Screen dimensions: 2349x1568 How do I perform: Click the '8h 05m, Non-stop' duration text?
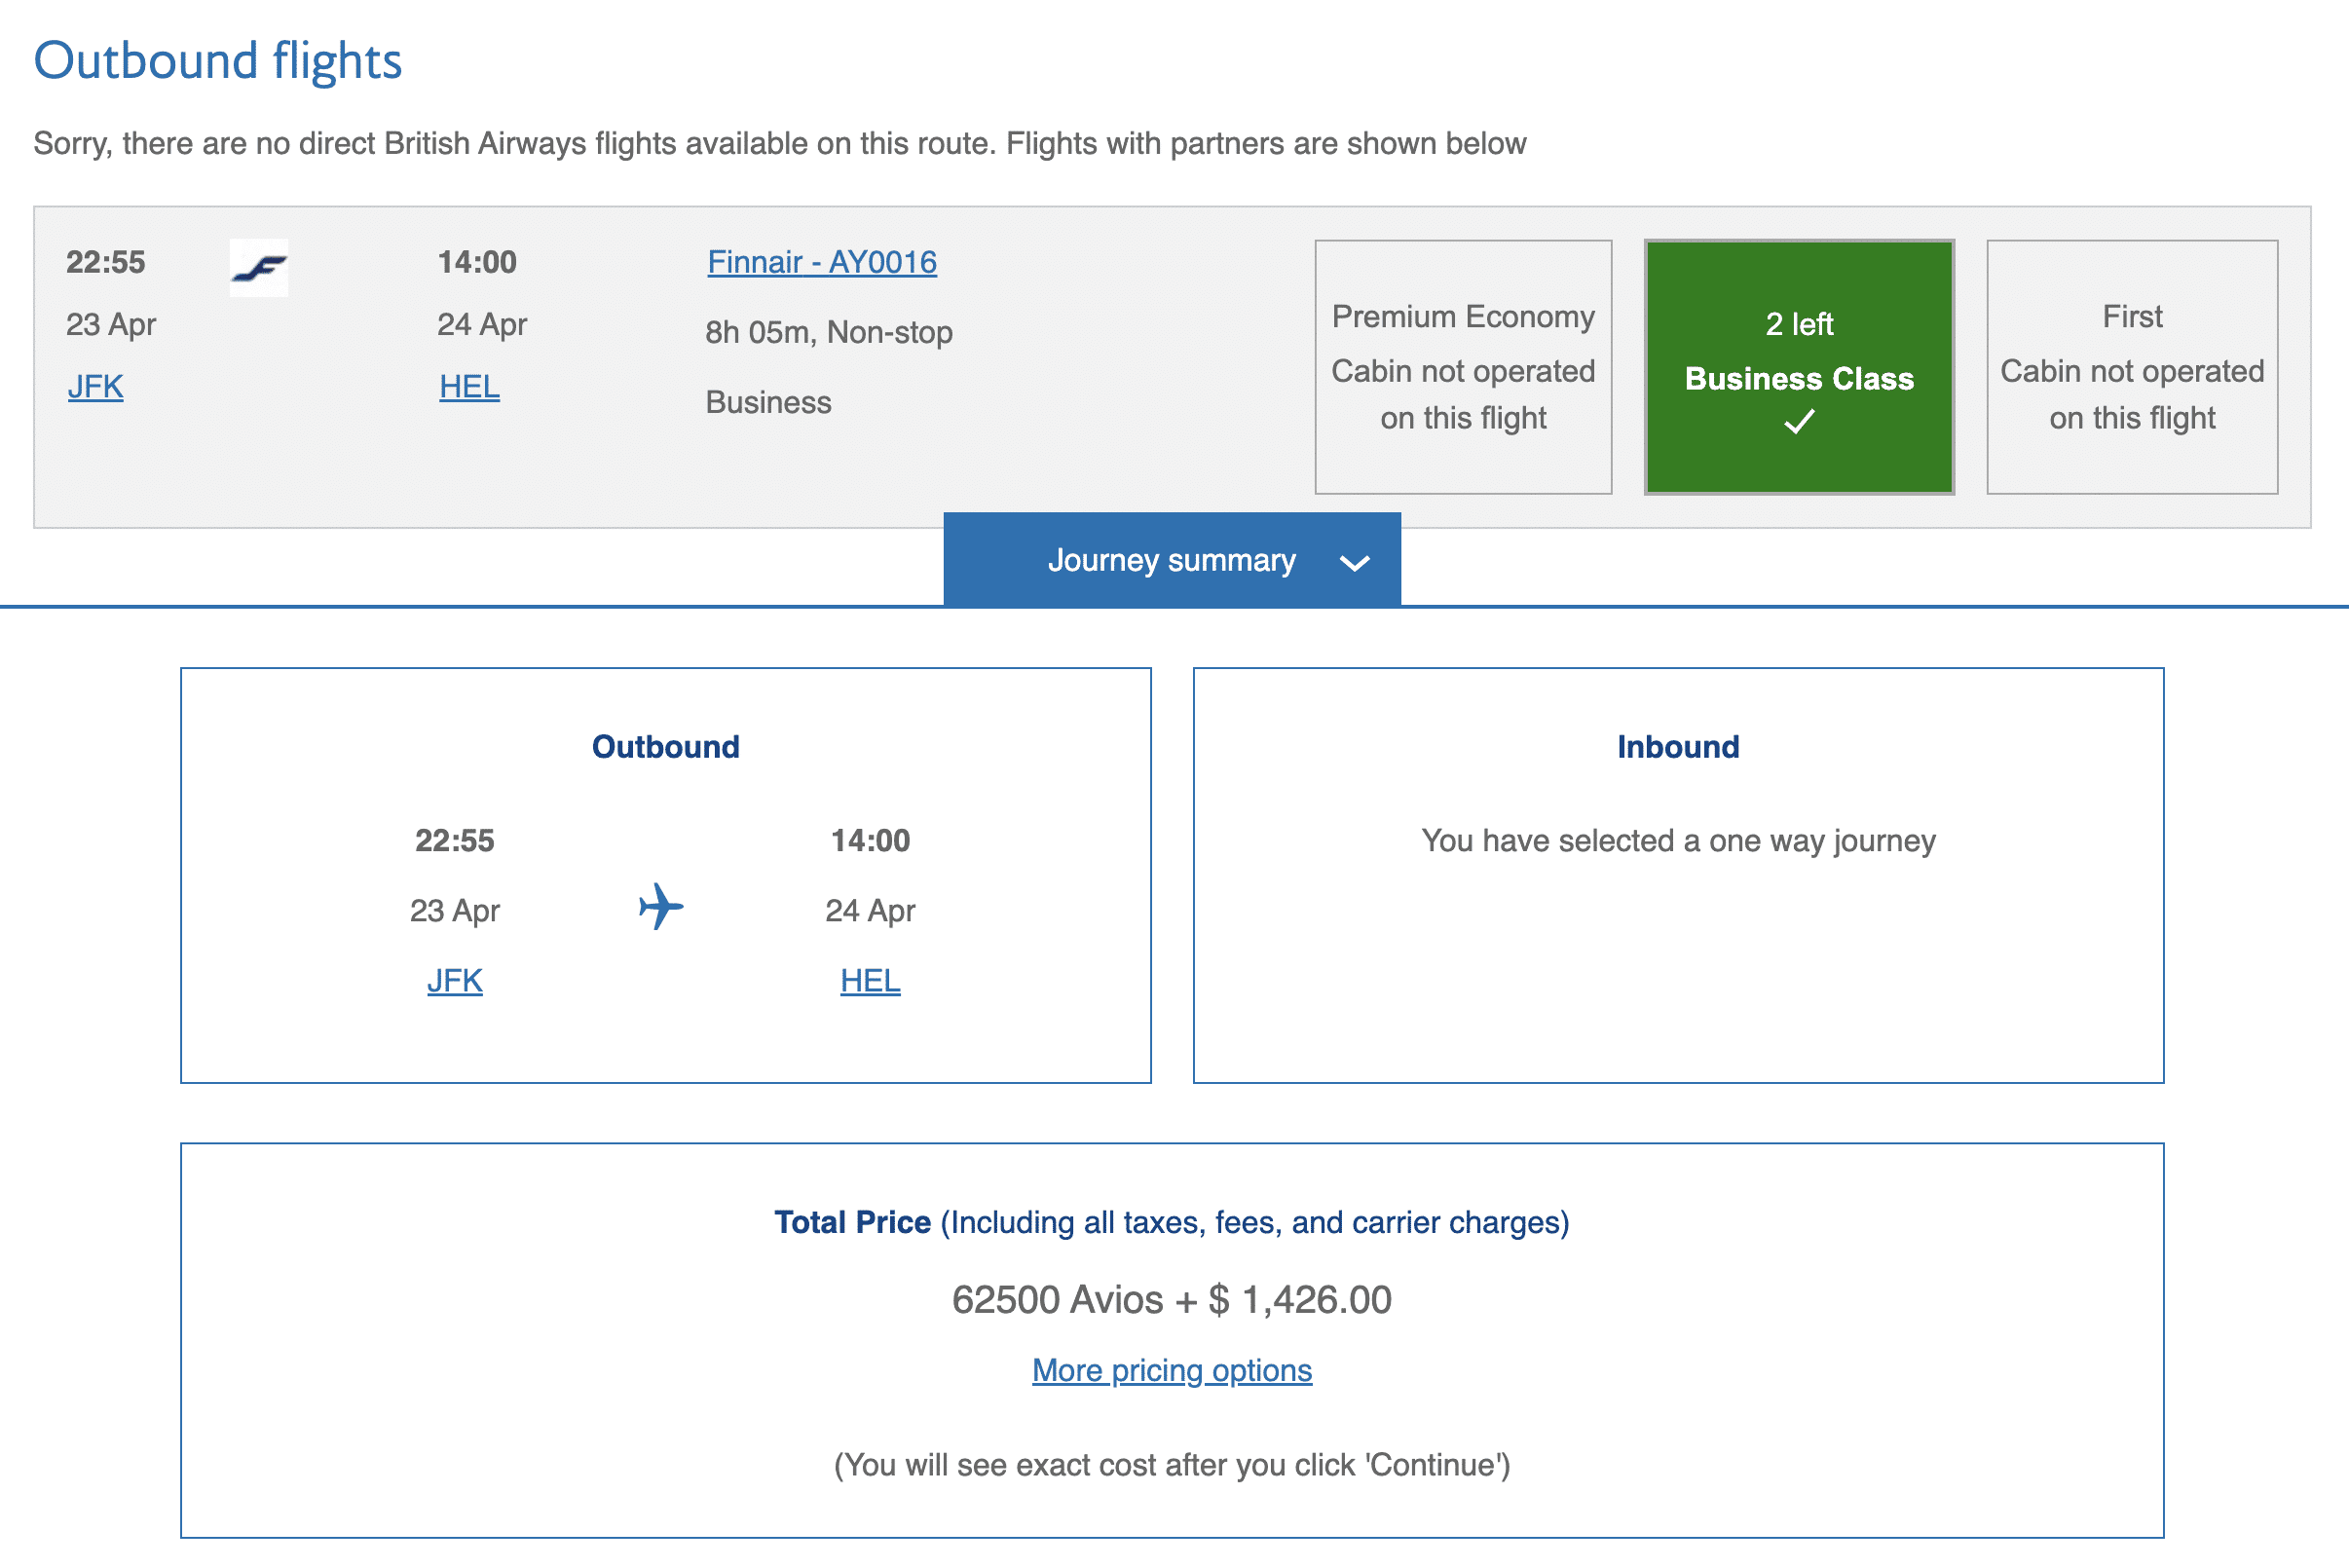click(828, 332)
